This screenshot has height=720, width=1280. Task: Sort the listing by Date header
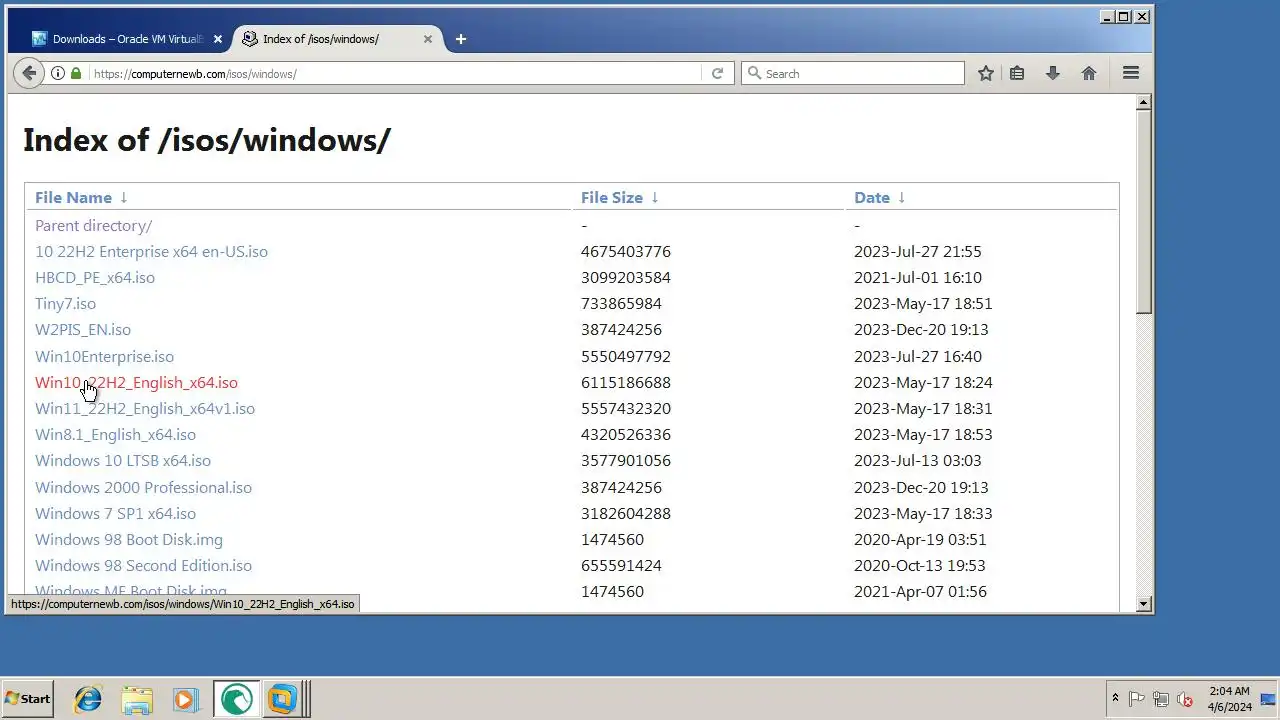(x=872, y=198)
